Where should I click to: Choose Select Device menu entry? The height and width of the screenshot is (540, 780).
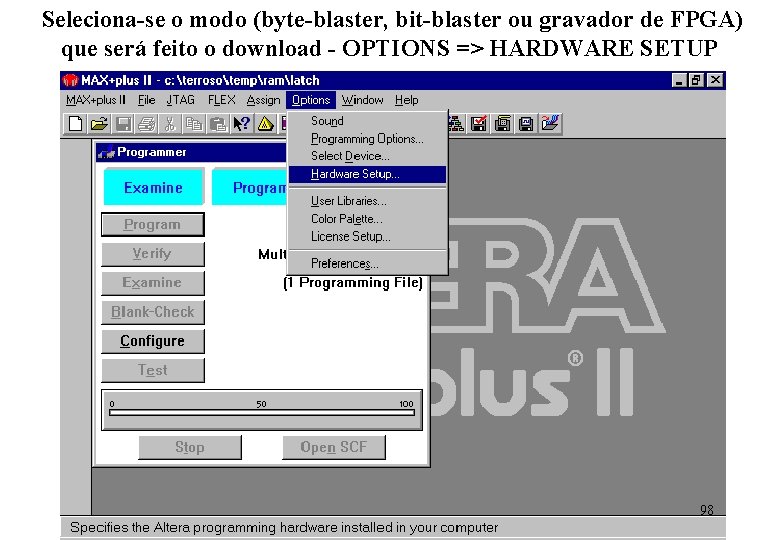coord(367,156)
